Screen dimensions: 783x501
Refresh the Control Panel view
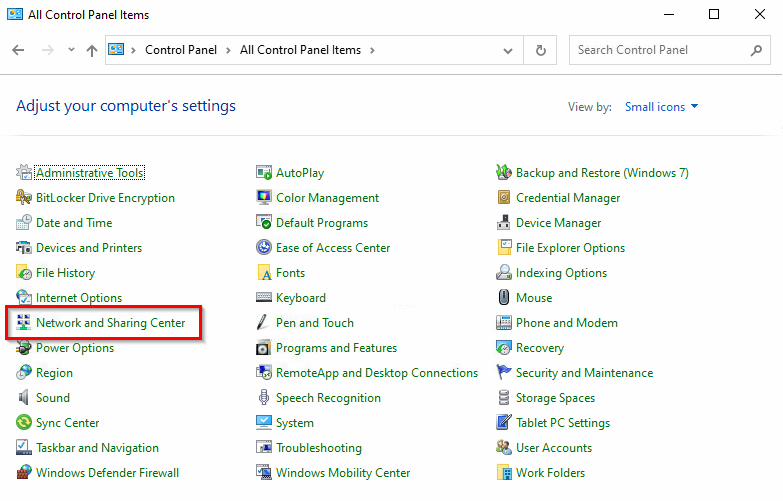(x=540, y=50)
